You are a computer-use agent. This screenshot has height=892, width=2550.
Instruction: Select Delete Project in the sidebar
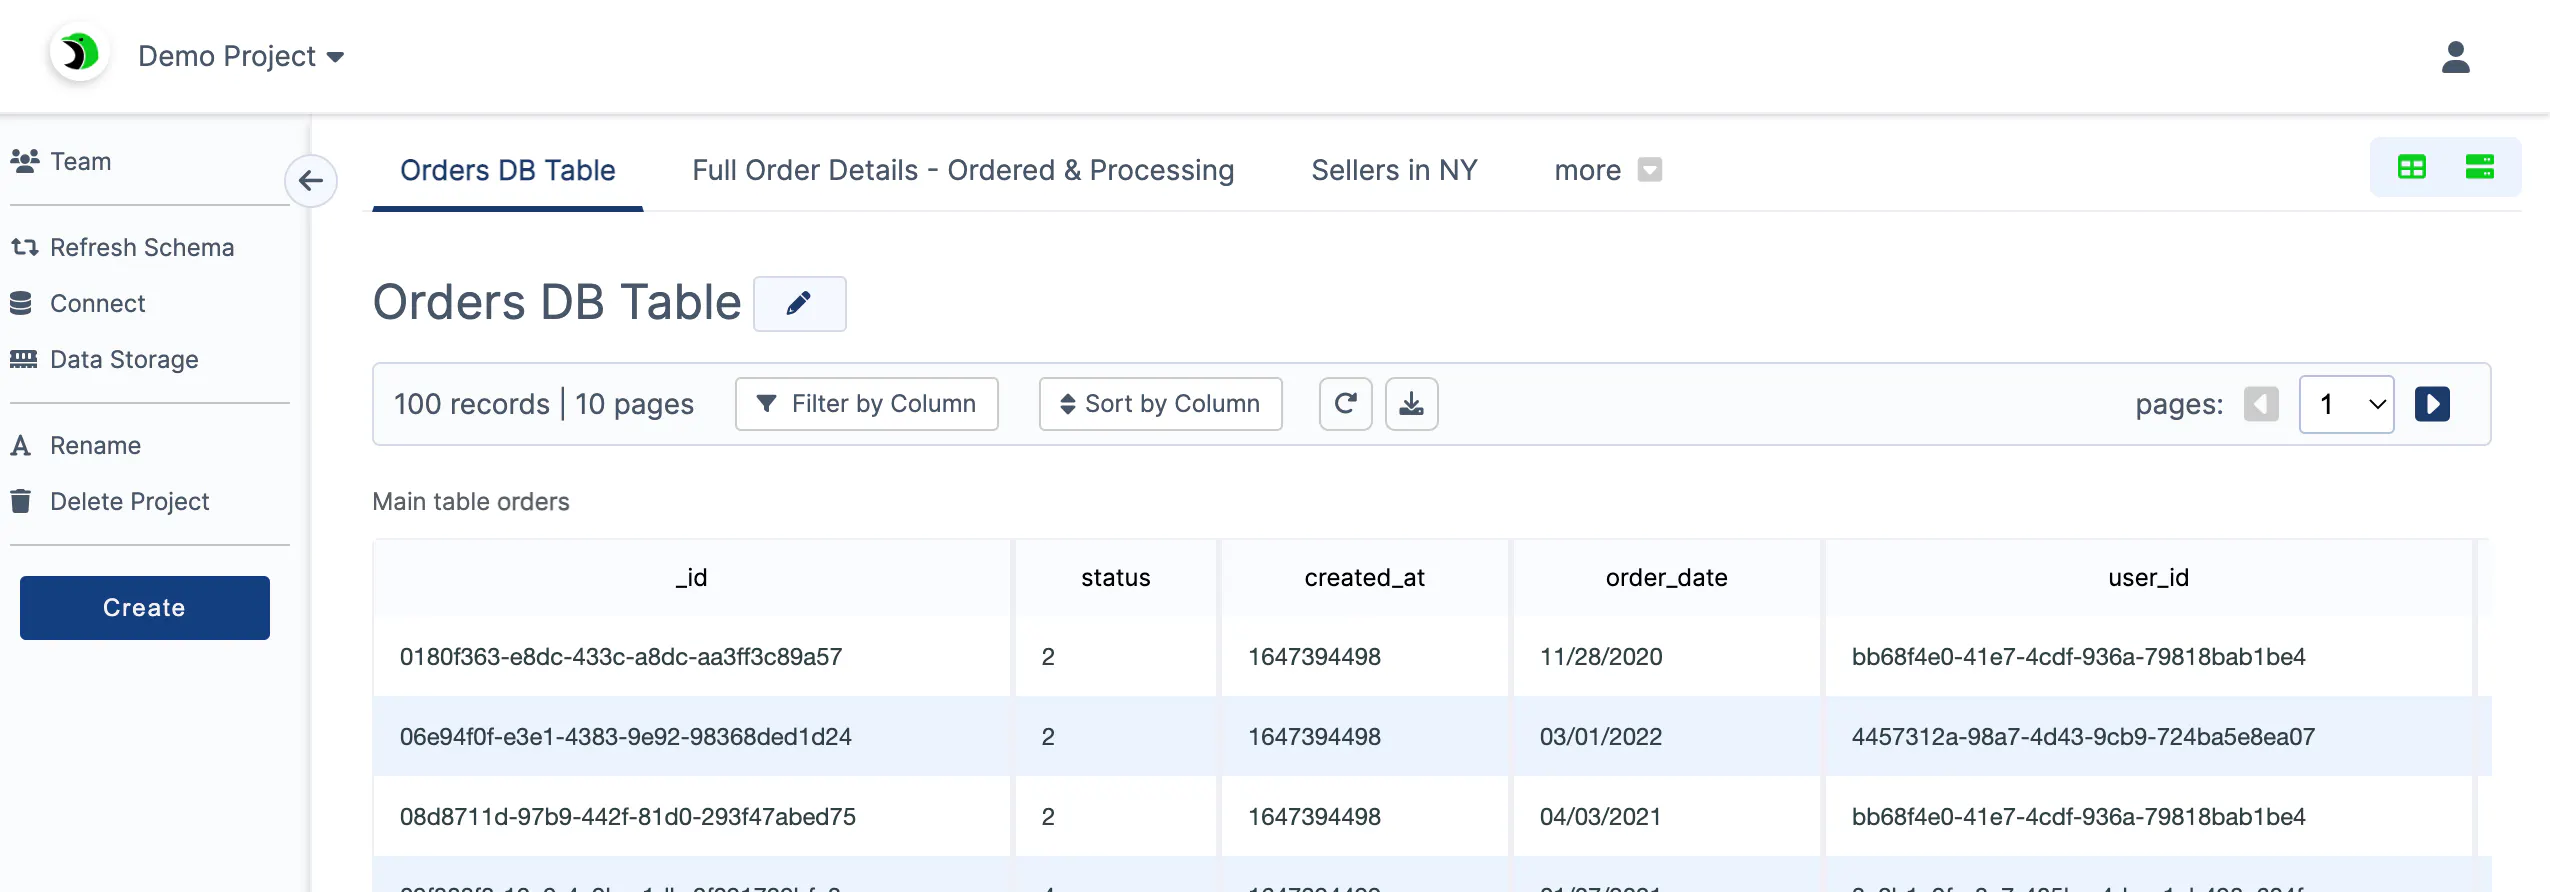click(110, 501)
